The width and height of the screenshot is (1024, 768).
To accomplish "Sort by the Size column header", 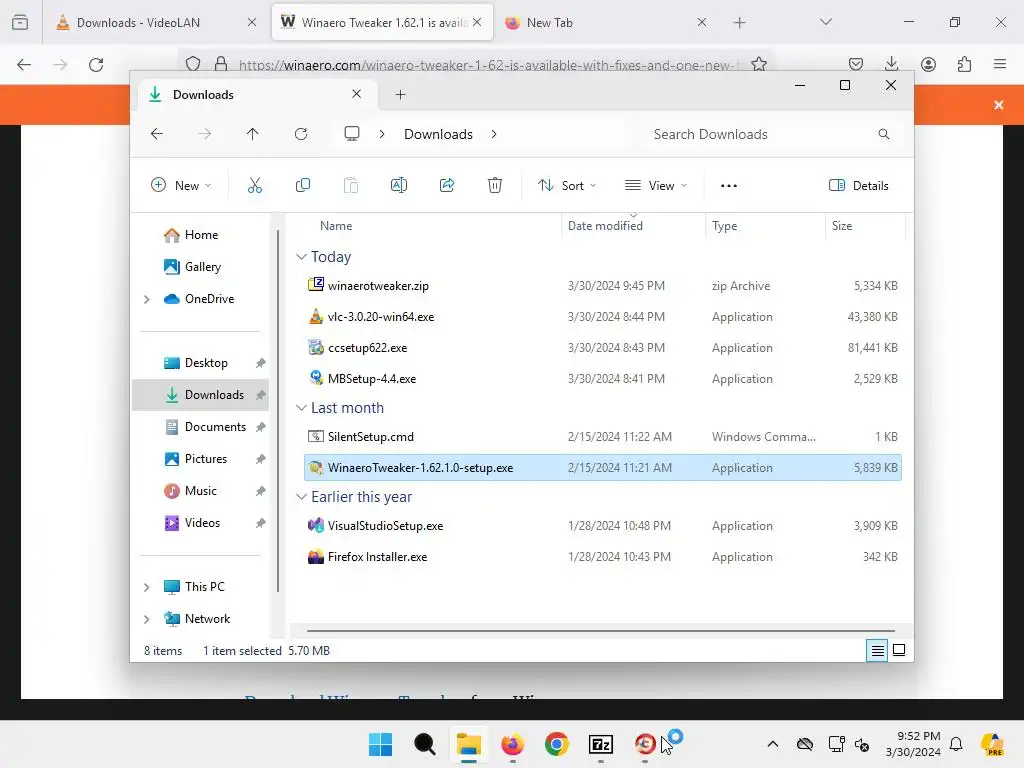I will point(842,226).
